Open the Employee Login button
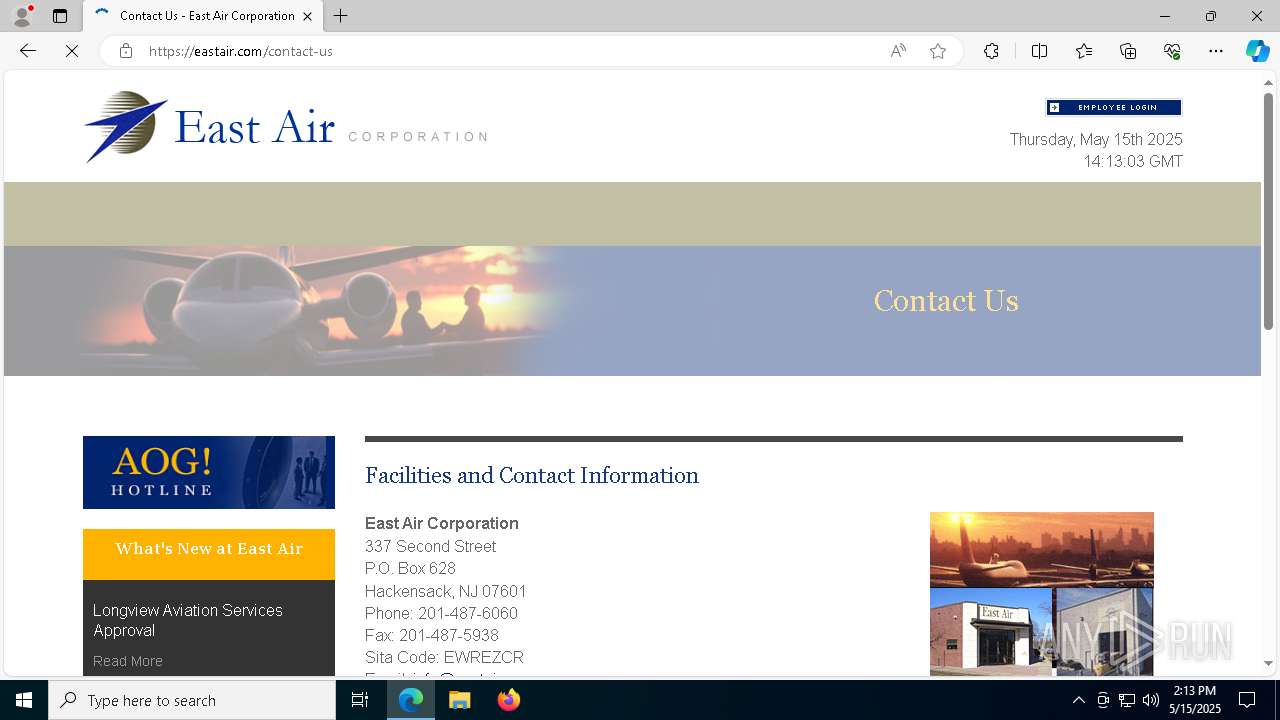This screenshot has height=720, width=1280. (x=1114, y=107)
